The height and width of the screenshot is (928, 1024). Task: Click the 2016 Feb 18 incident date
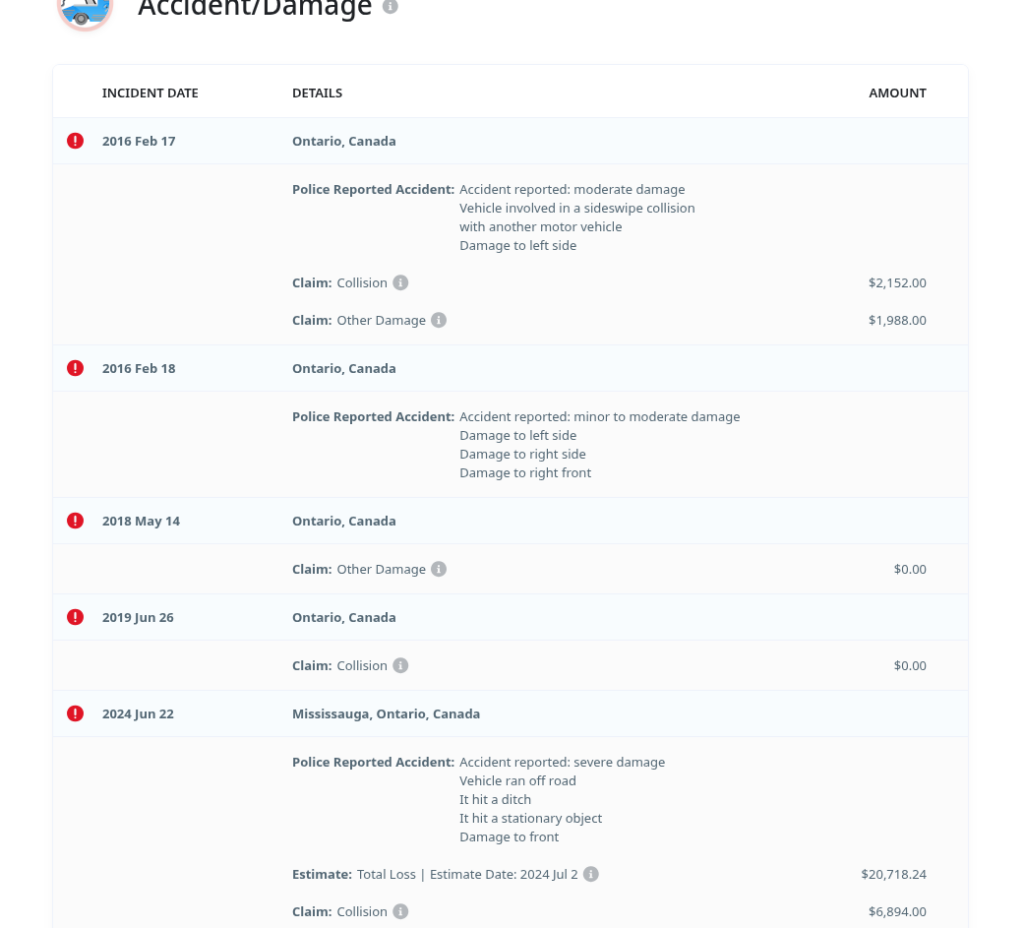tap(138, 368)
